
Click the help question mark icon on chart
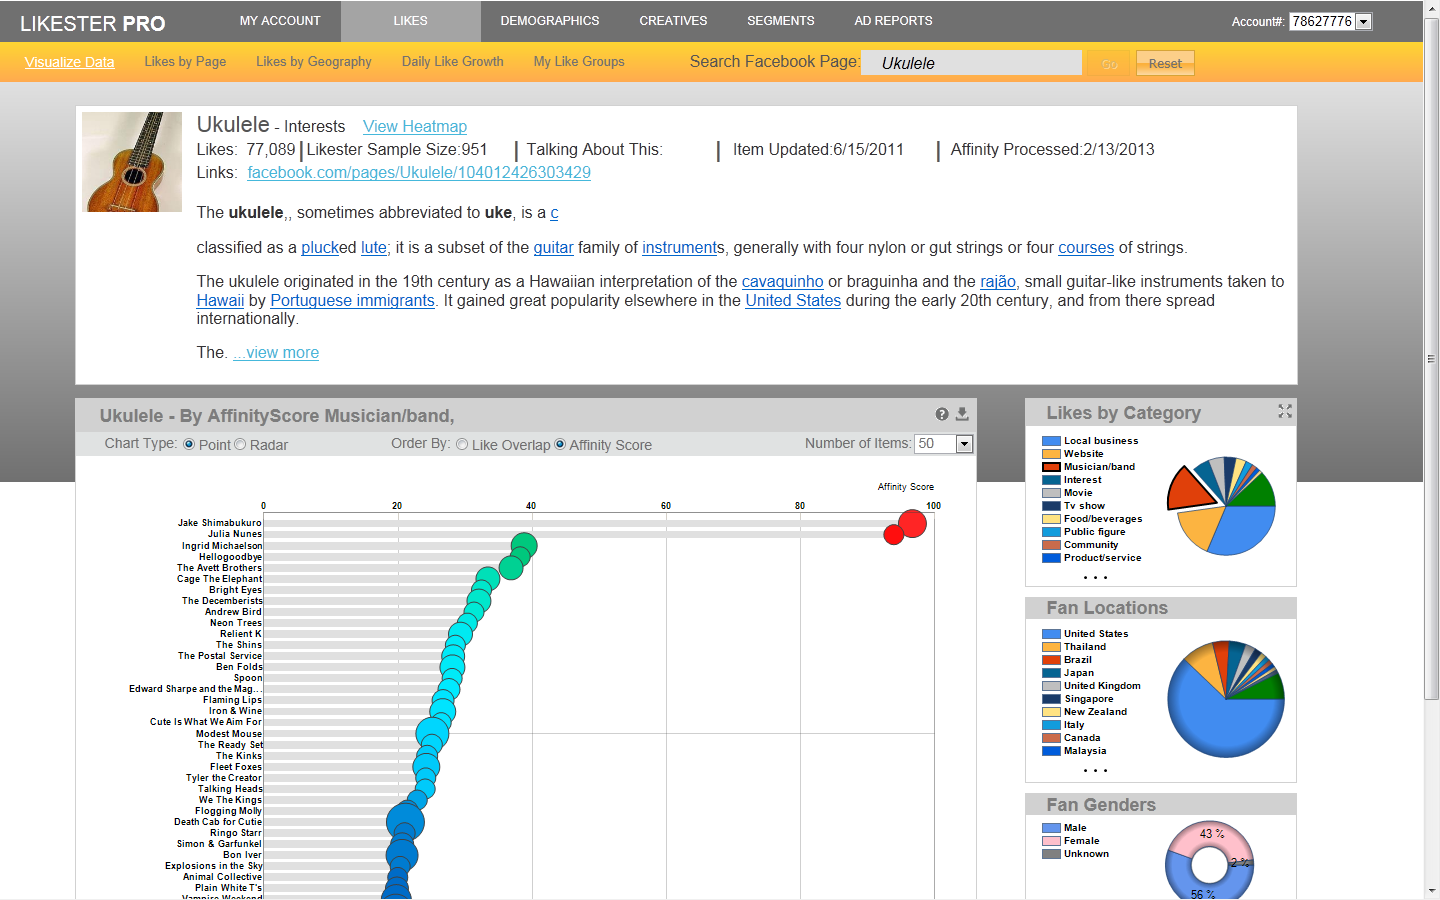[942, 414]
